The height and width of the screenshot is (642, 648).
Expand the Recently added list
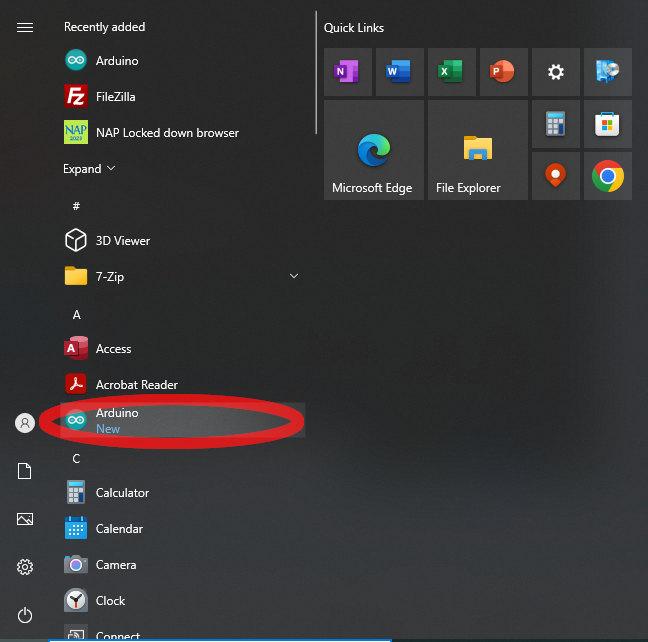89,169
